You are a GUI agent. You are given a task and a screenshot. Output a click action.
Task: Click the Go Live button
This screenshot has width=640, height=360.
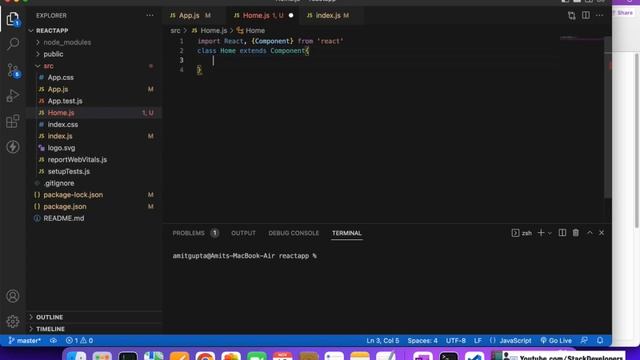pos(556,340)
